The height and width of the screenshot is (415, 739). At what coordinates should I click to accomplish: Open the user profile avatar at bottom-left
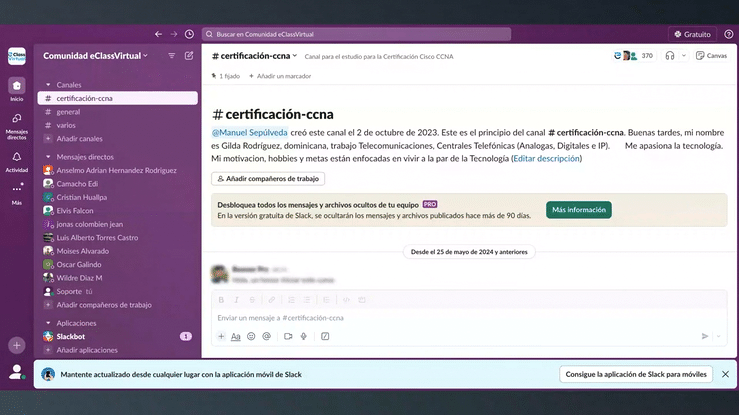[16, 372]
